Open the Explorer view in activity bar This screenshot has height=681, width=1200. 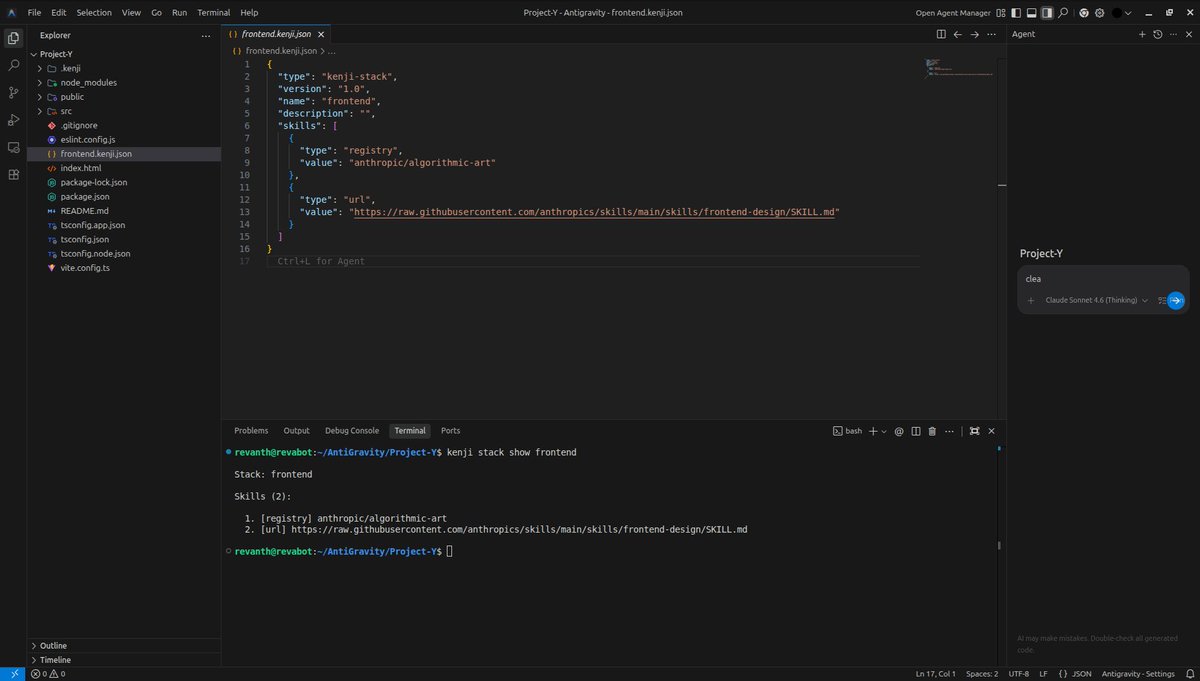[x=13, y=38]
